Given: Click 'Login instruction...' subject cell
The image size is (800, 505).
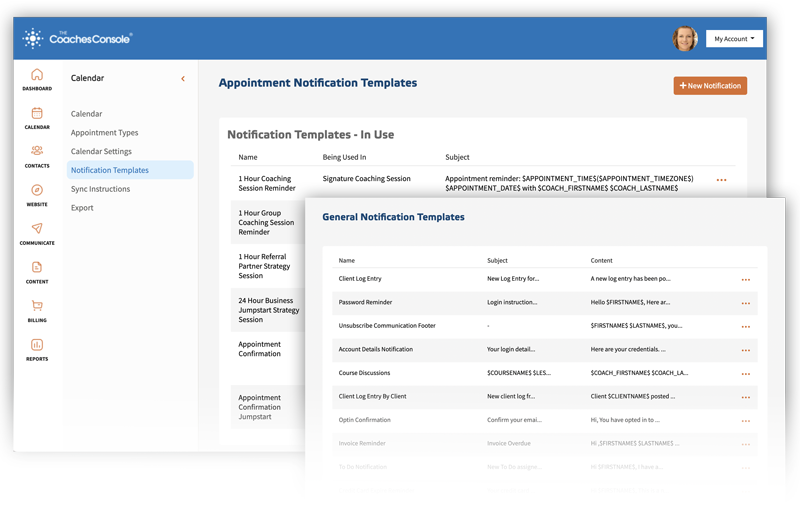Looking at the screenshot, I should tap(512, 302).
